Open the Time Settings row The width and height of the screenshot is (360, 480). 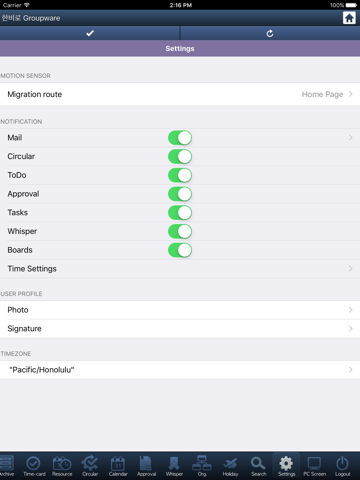point(180,269)
